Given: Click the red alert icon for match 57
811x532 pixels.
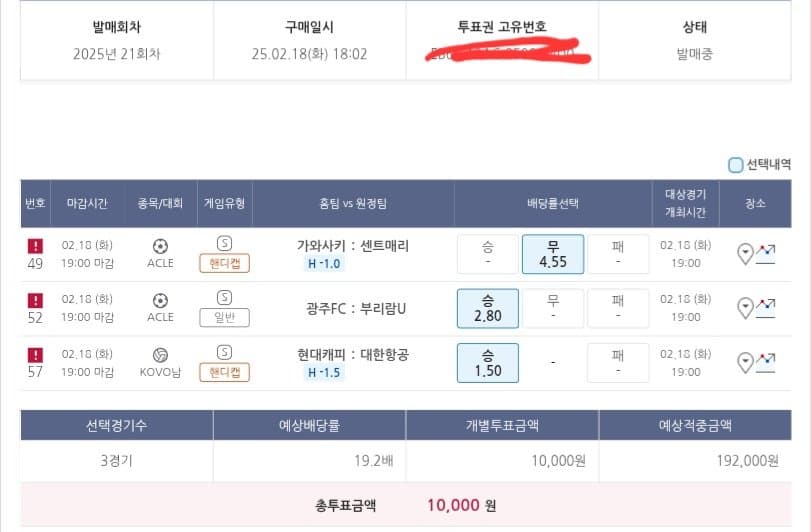Looking at the screenshot, I should click(x=35, y=355).
